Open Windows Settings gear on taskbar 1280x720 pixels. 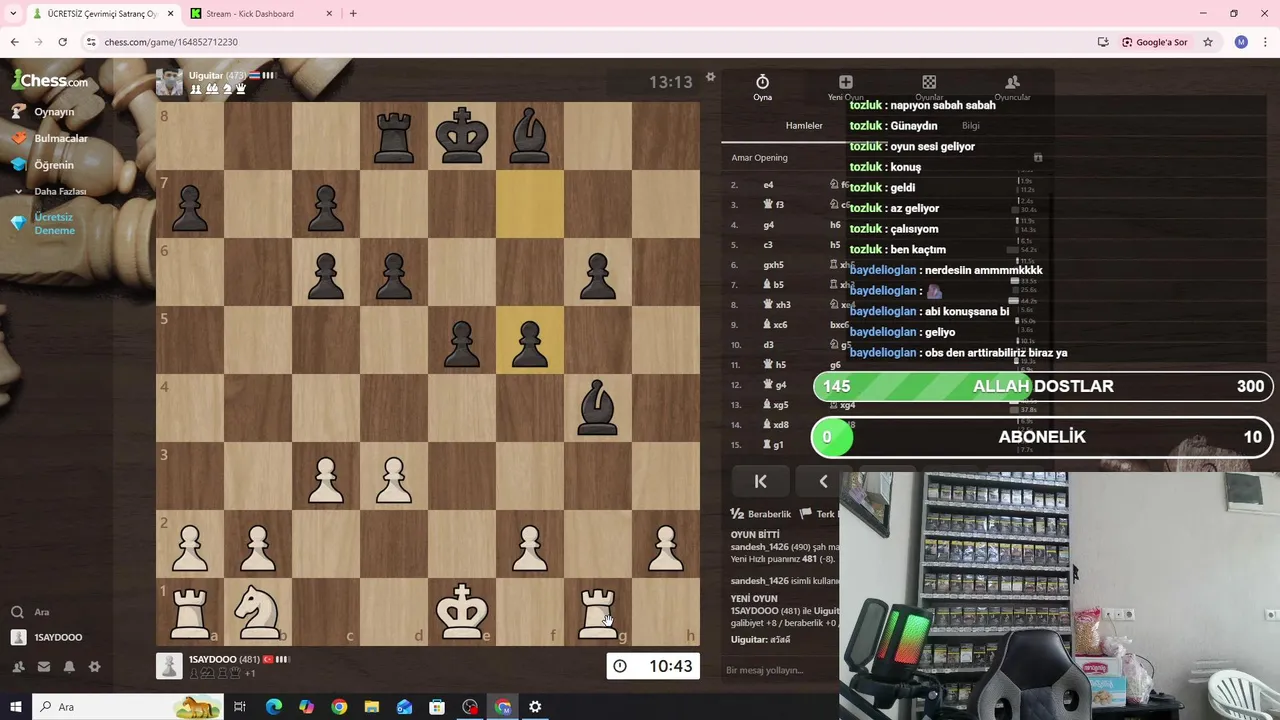tap(535, 707)
